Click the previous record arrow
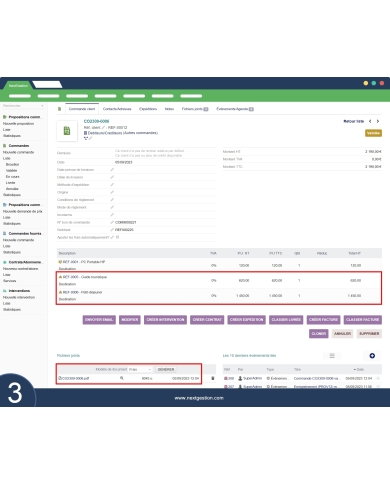390x484 pixels. pyautogui.click(x=370, y=121)
